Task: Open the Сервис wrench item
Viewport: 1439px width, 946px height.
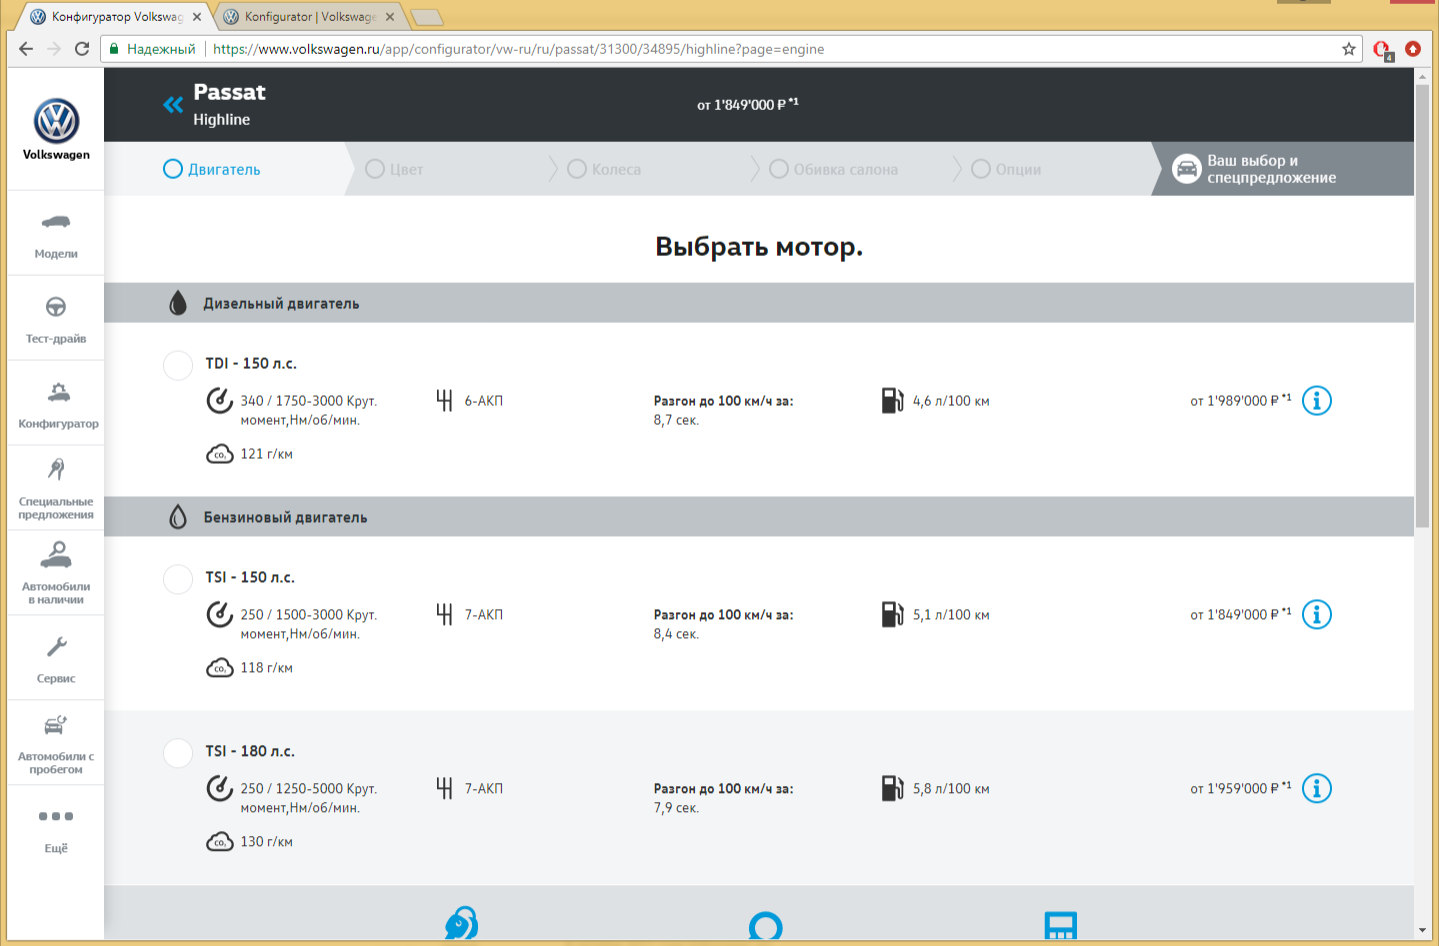Action: point(56,659)
